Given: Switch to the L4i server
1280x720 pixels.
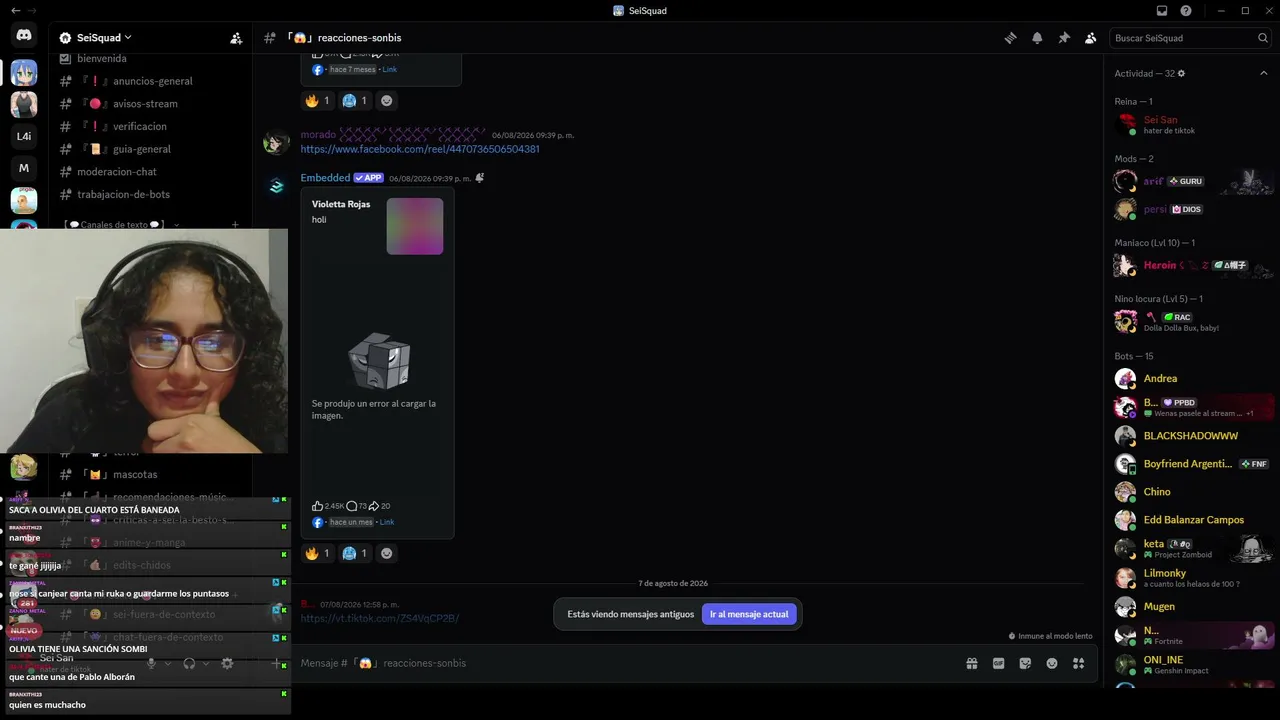Looking at the screenshot, I should 24,136.
